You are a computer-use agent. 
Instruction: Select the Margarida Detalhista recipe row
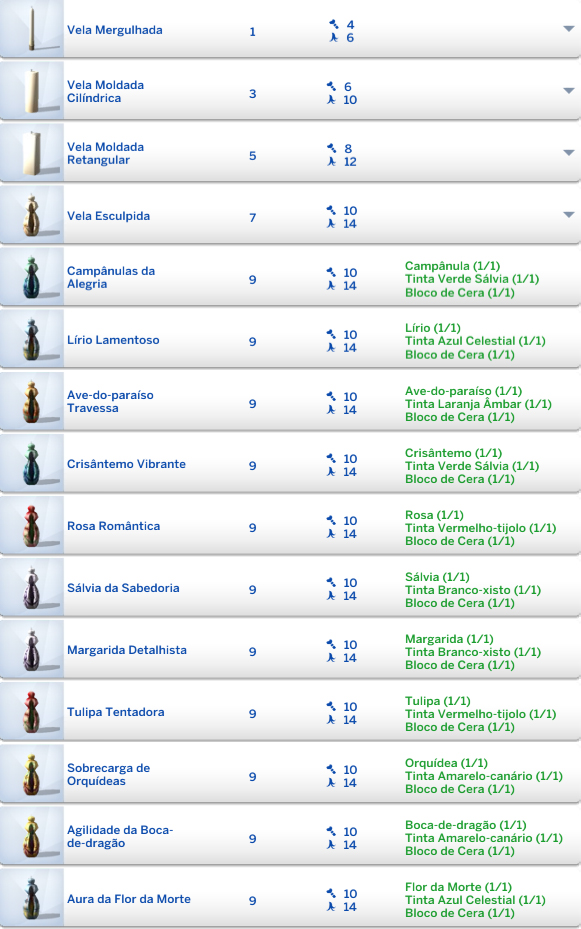point(290,650)
